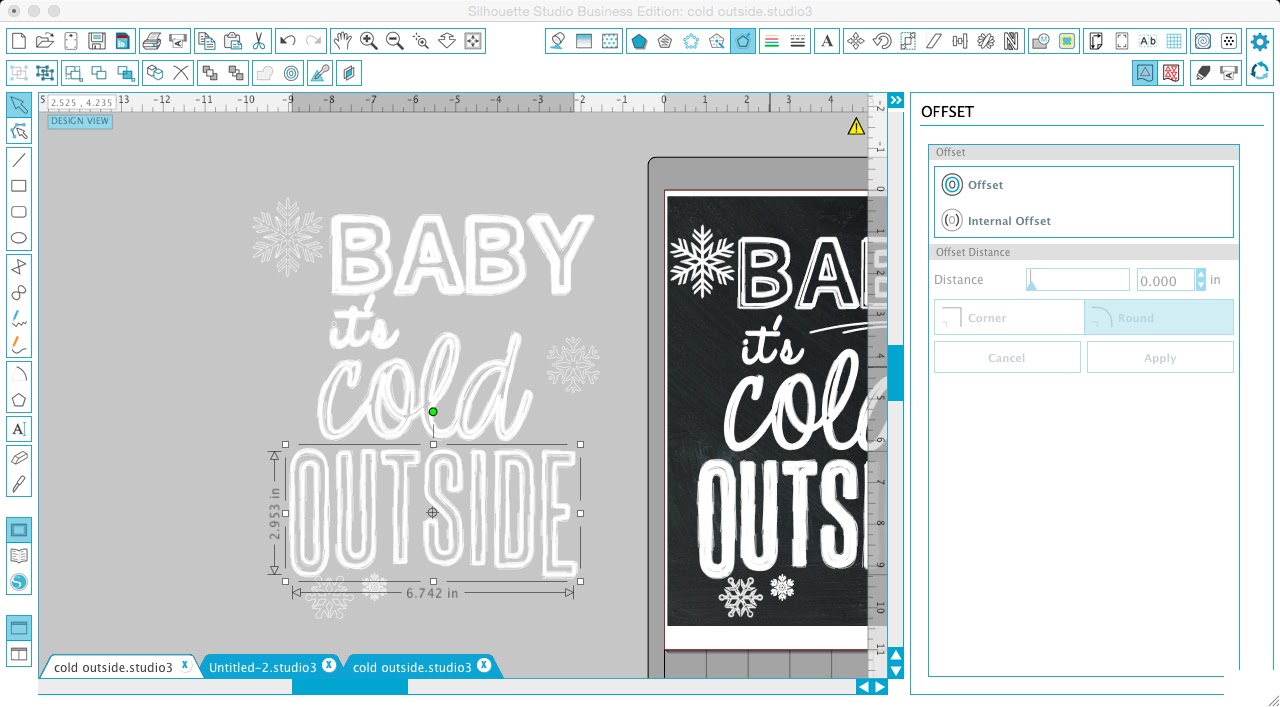
Task: Select the Draw an Ellipse tool
Action: click(19, 238)
